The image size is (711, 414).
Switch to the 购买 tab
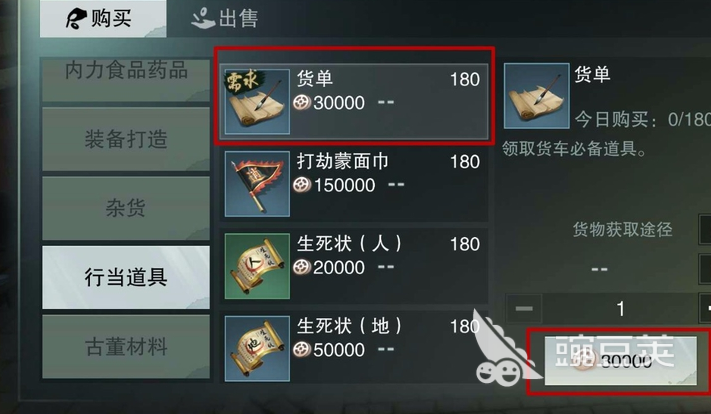(x=103, y=18)
